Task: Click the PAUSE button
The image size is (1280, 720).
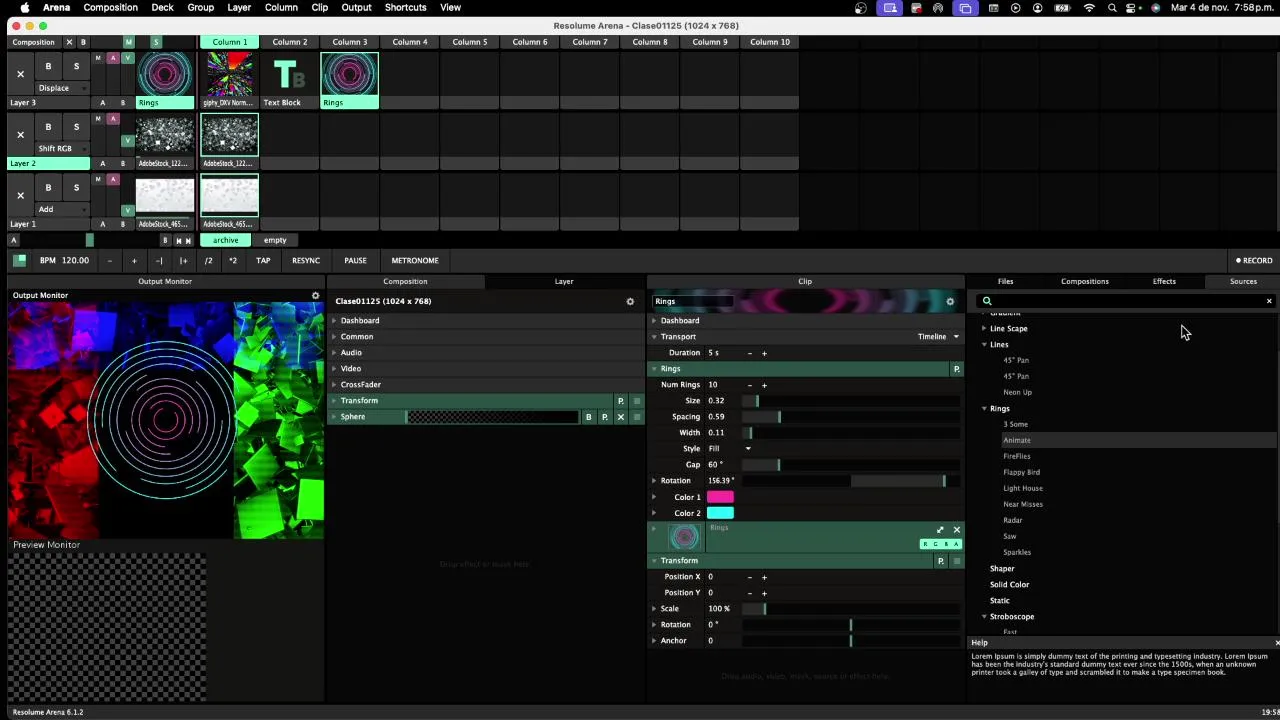Action: tap(355, 261)
